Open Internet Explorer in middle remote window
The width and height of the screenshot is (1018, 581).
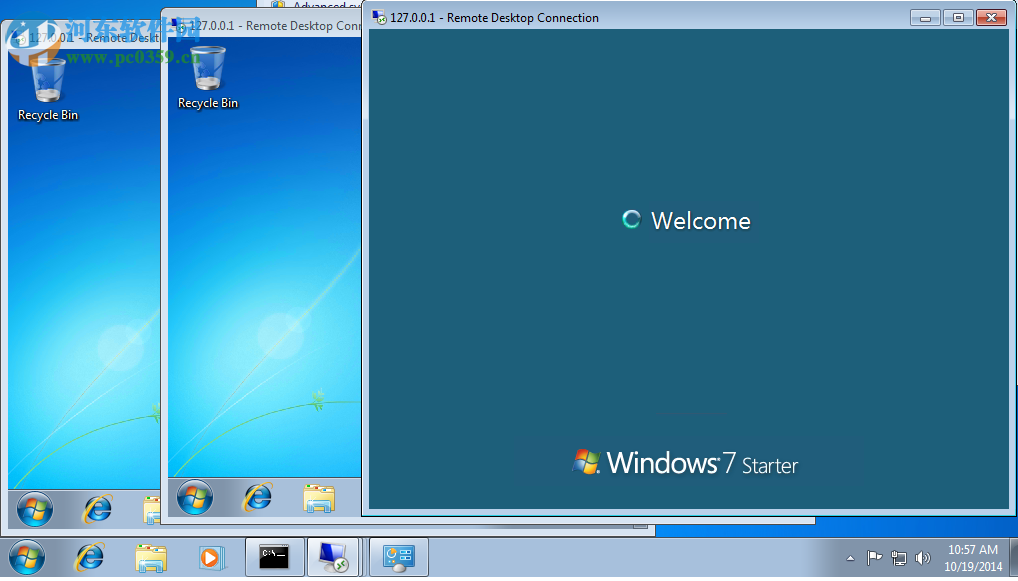point(258,497)
